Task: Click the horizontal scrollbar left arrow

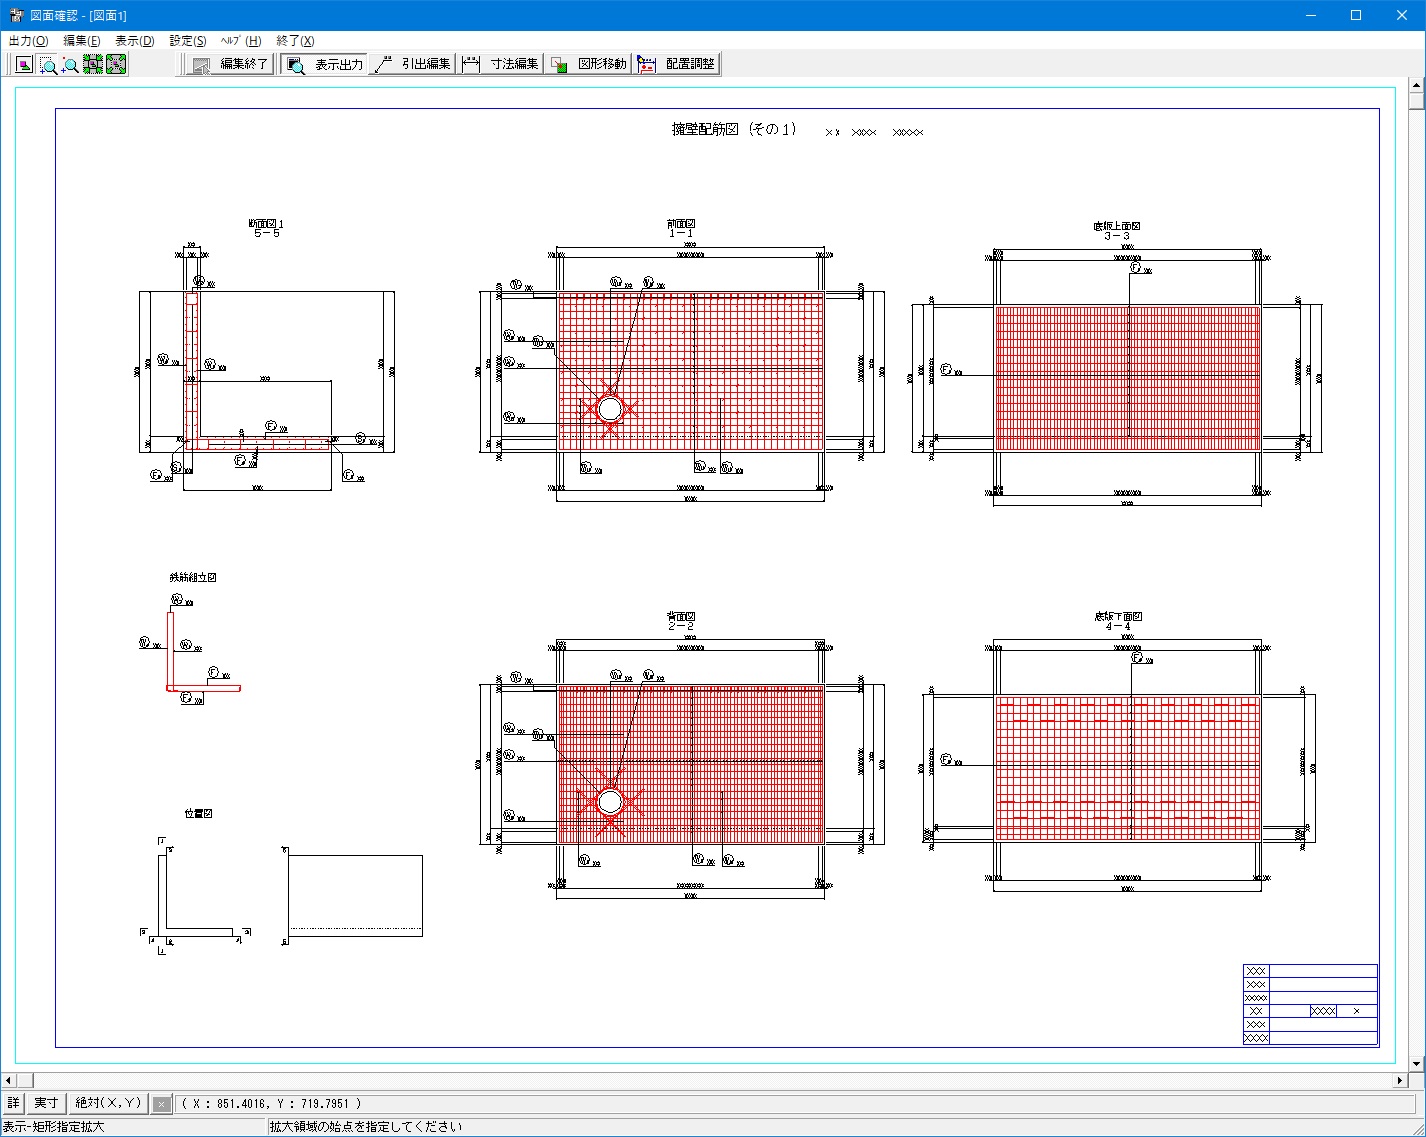Action: (x=8, y=1081)
